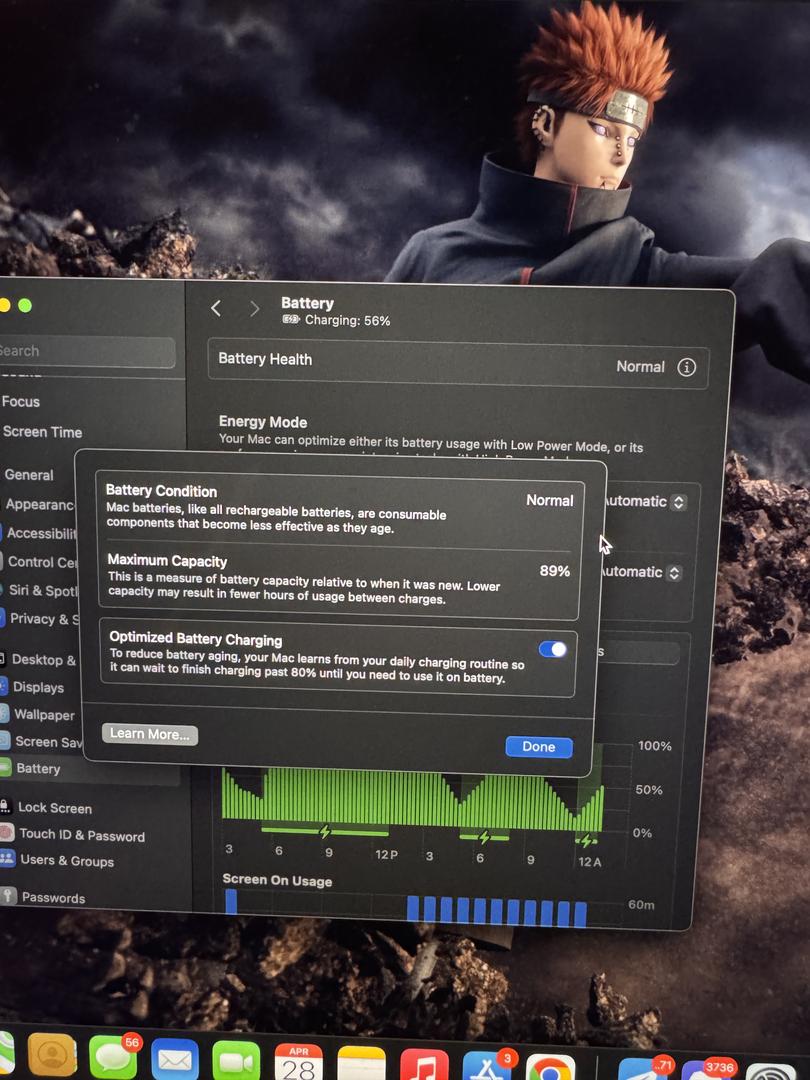Click the 60m label on the usage chart

641,904
